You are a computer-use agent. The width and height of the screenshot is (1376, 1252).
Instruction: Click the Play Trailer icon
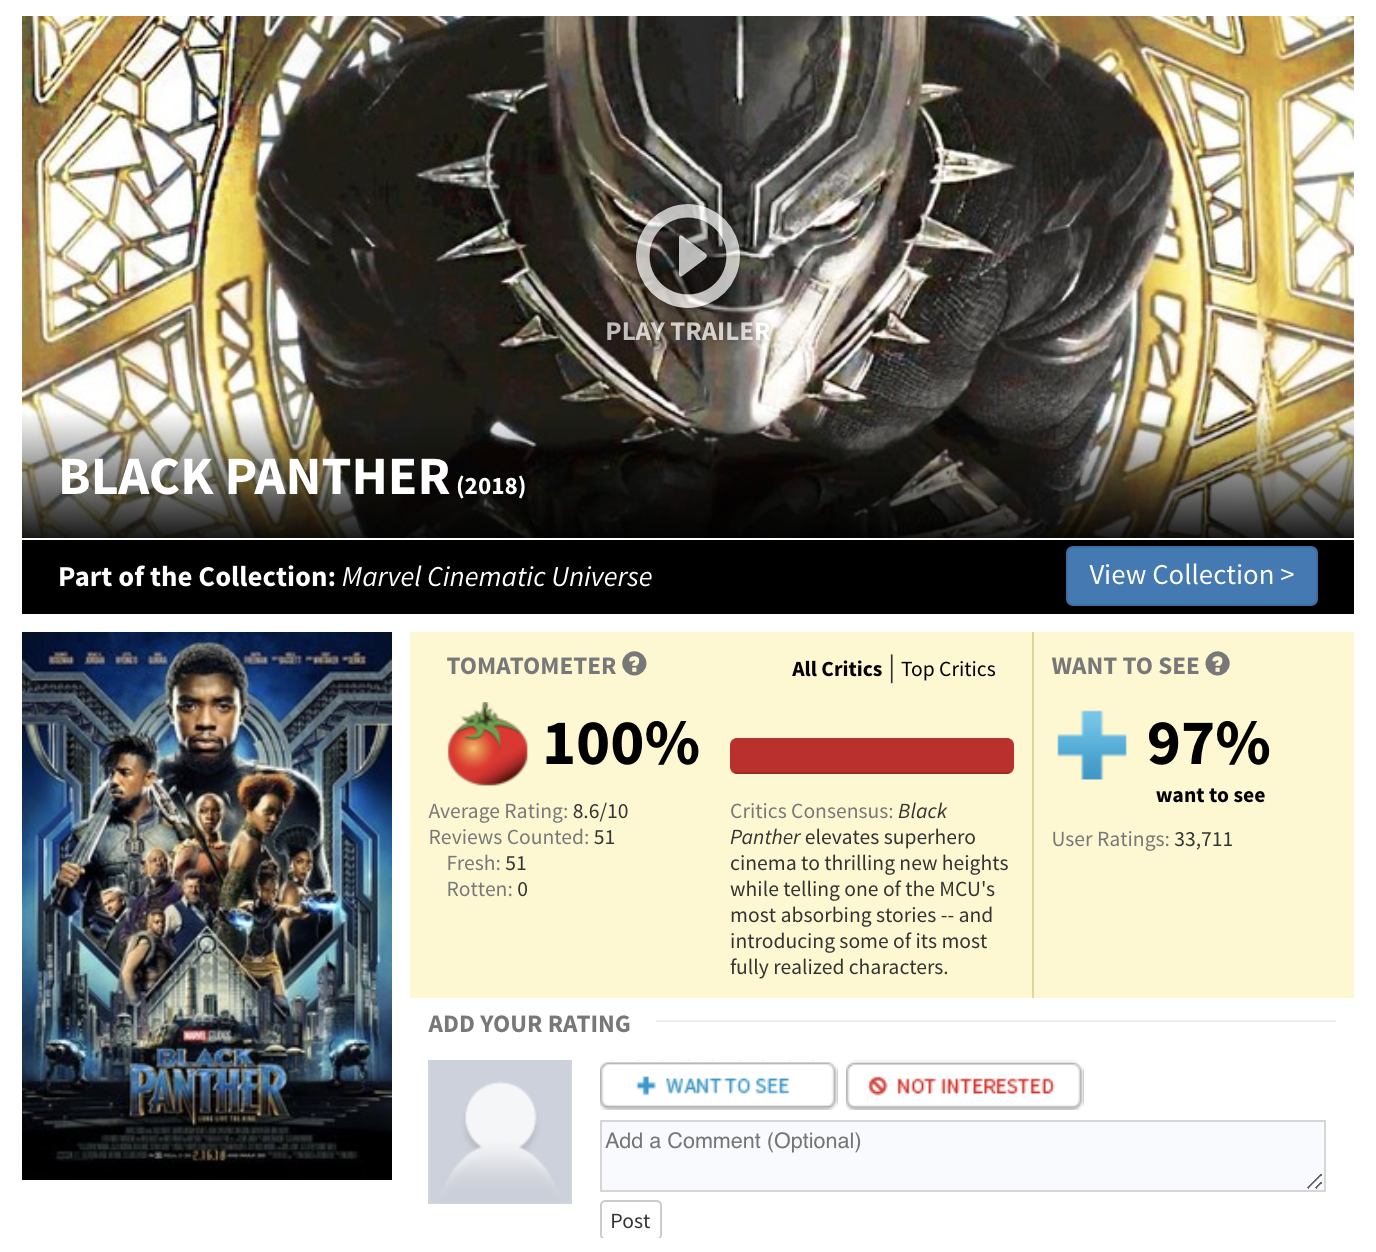coord(689,257)
